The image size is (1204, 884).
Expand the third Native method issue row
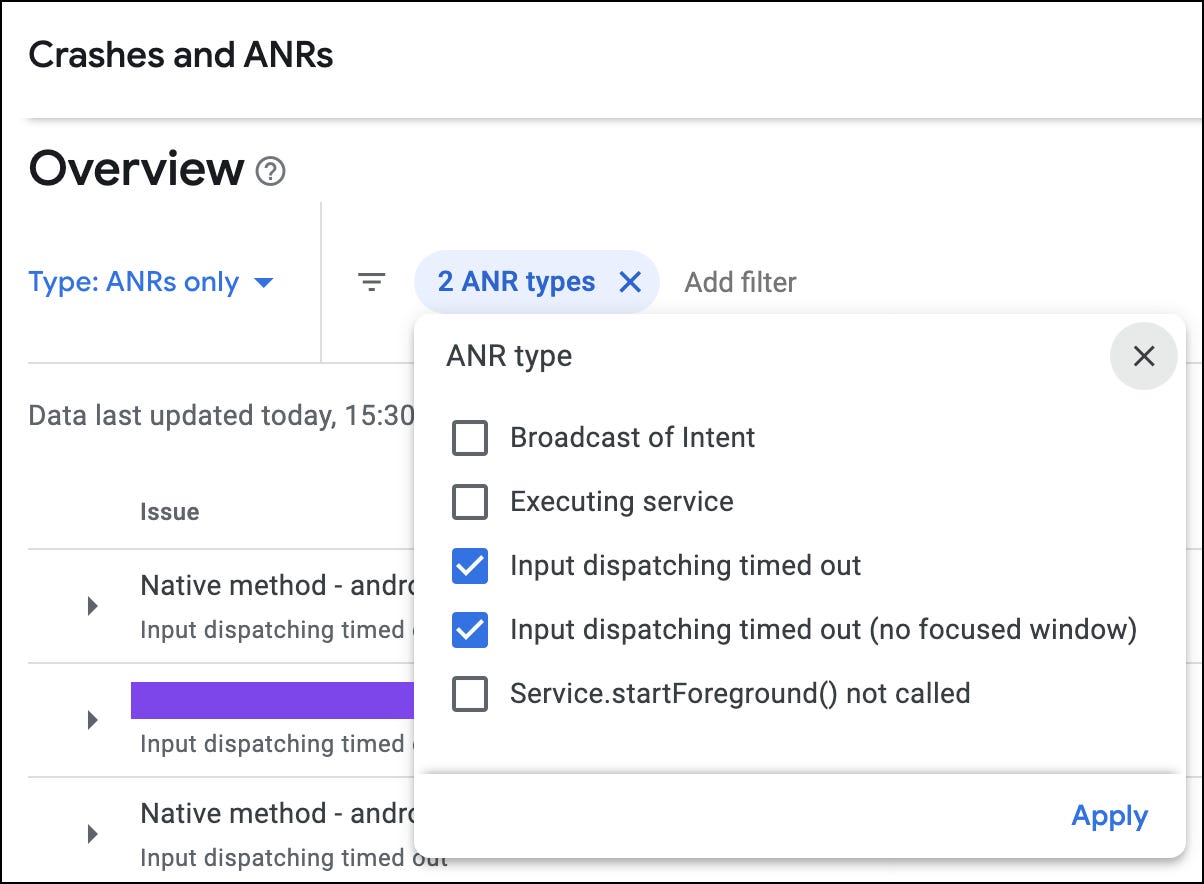coord(92,833)
